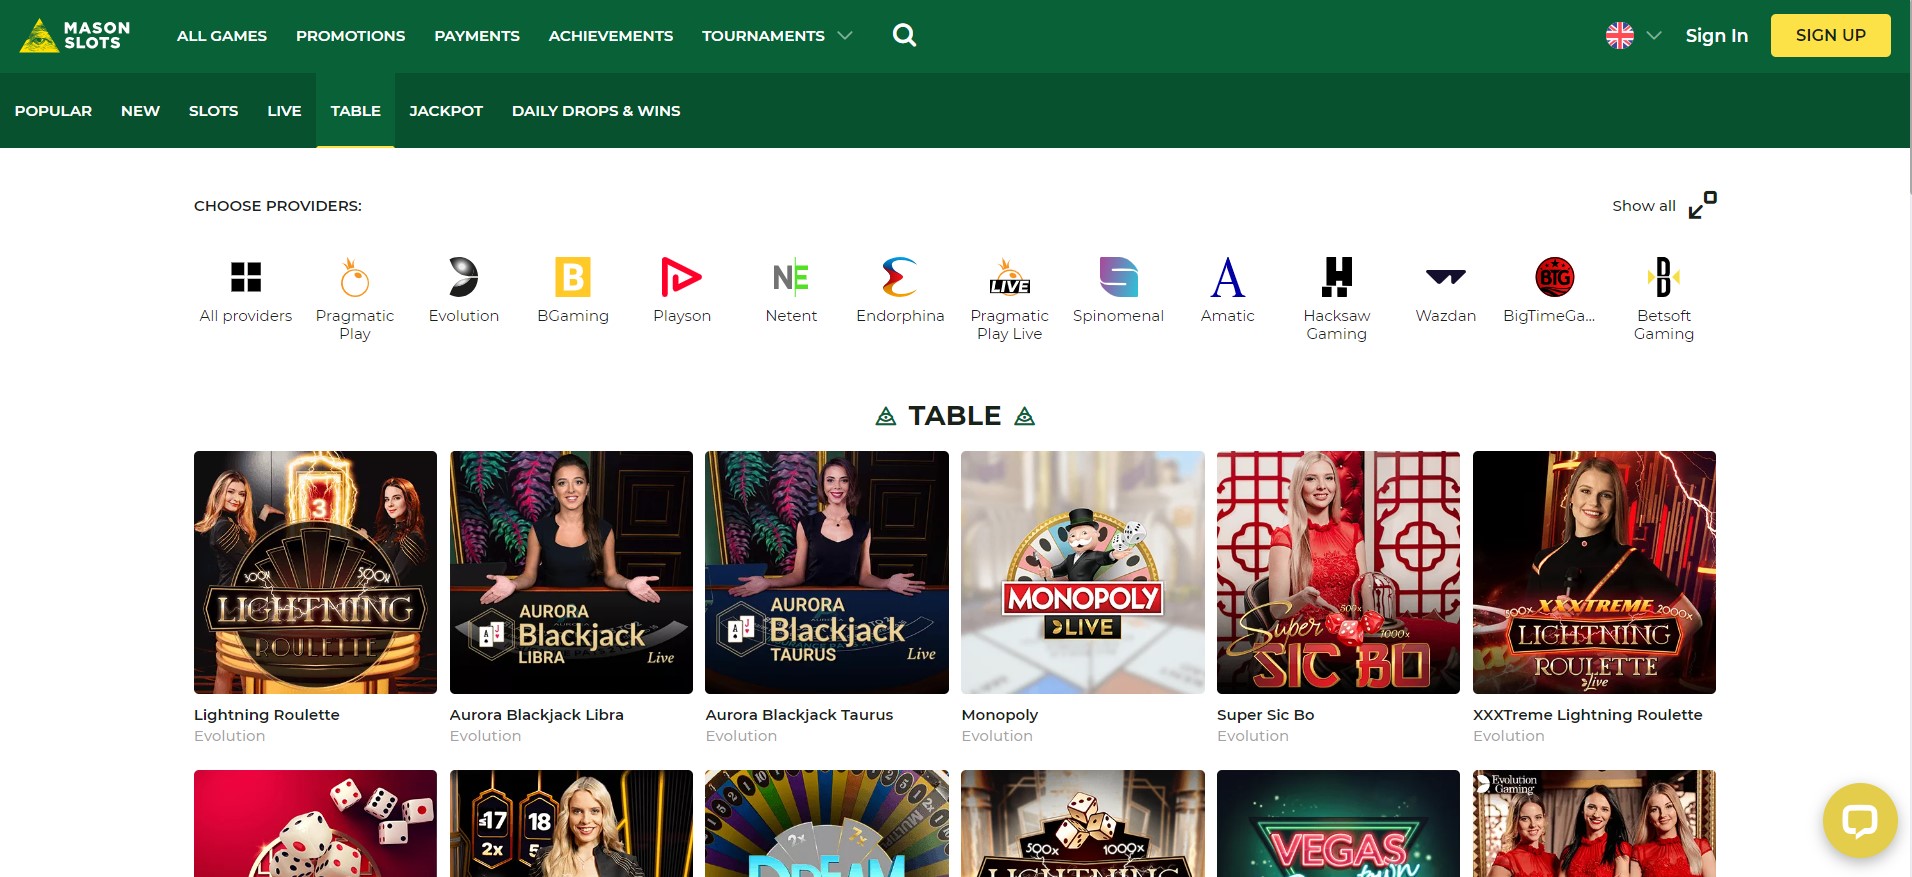
Task: Switch to the Popular tab
Action: pos(53,111)
